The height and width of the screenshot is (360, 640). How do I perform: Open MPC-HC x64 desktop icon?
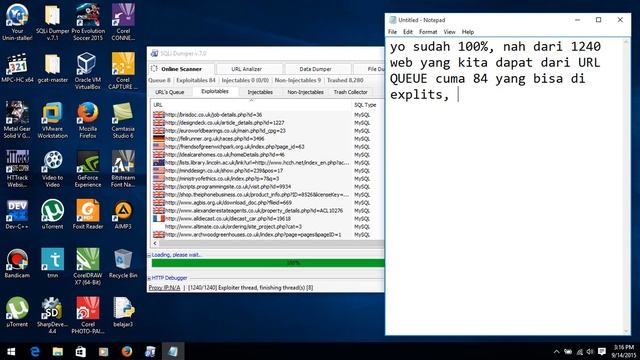17,68
